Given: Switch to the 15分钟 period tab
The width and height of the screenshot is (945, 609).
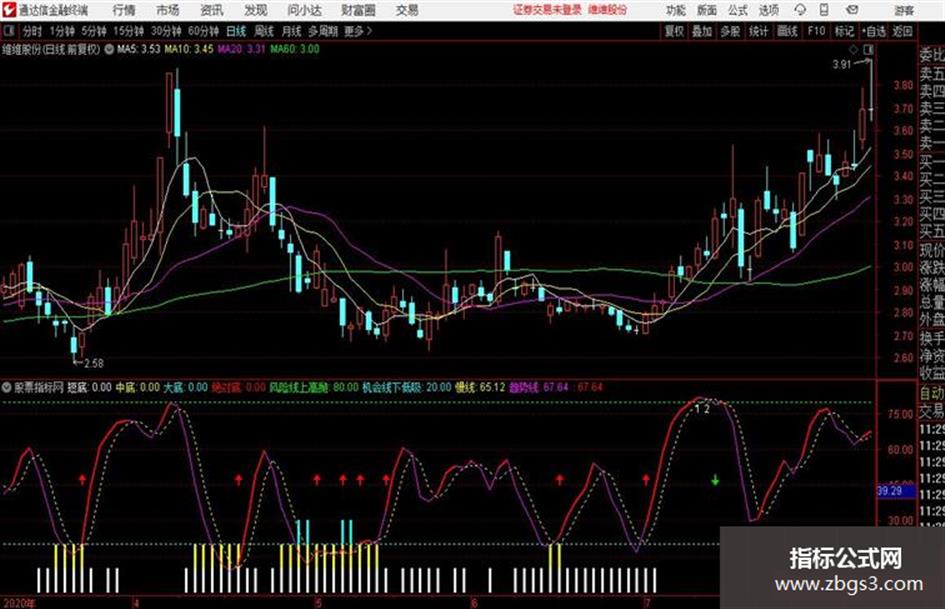Looking at the screenshot, I should coord(128,31).
